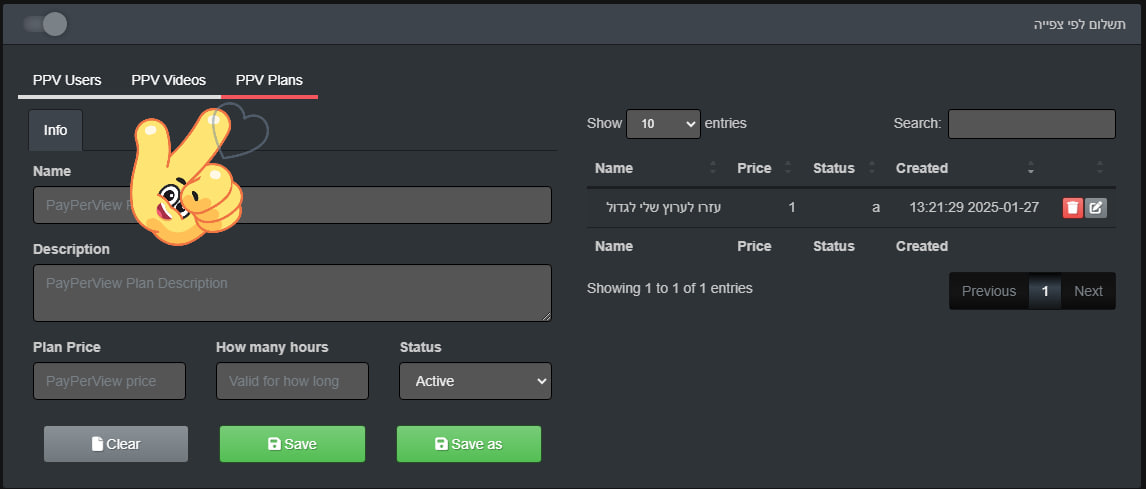The width and height of the screenshot is (1146, 489).
Task: Sort table by Created column arrows
Action: pyautogui.click(x=1031, y=168)
